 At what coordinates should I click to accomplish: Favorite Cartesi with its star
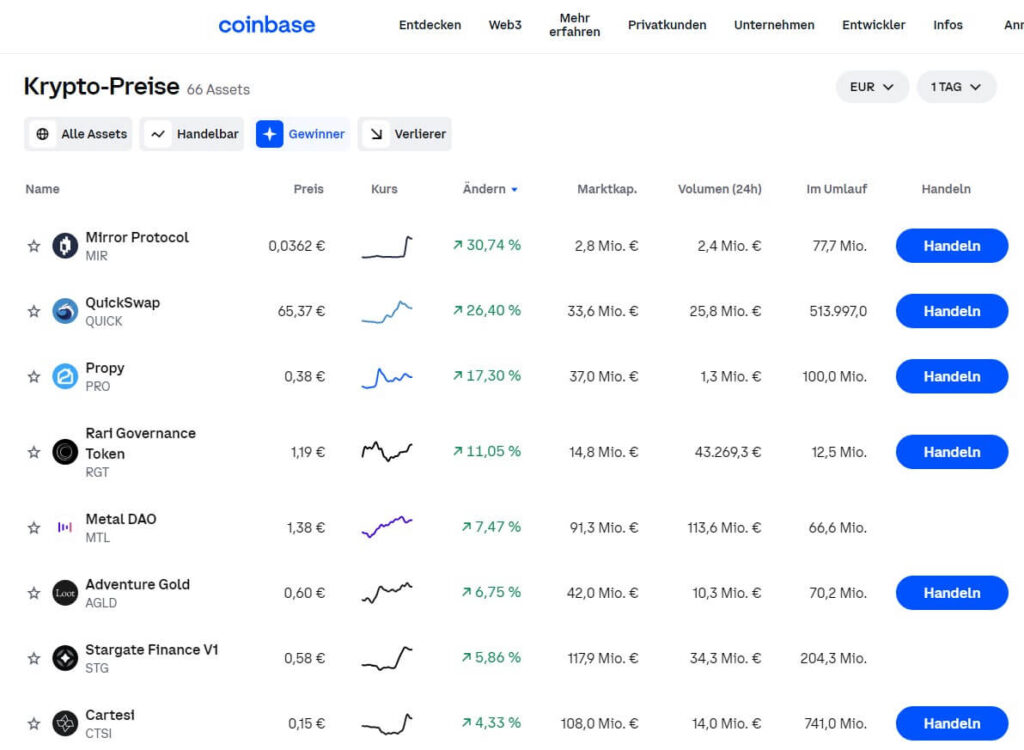tap(34, 724)
